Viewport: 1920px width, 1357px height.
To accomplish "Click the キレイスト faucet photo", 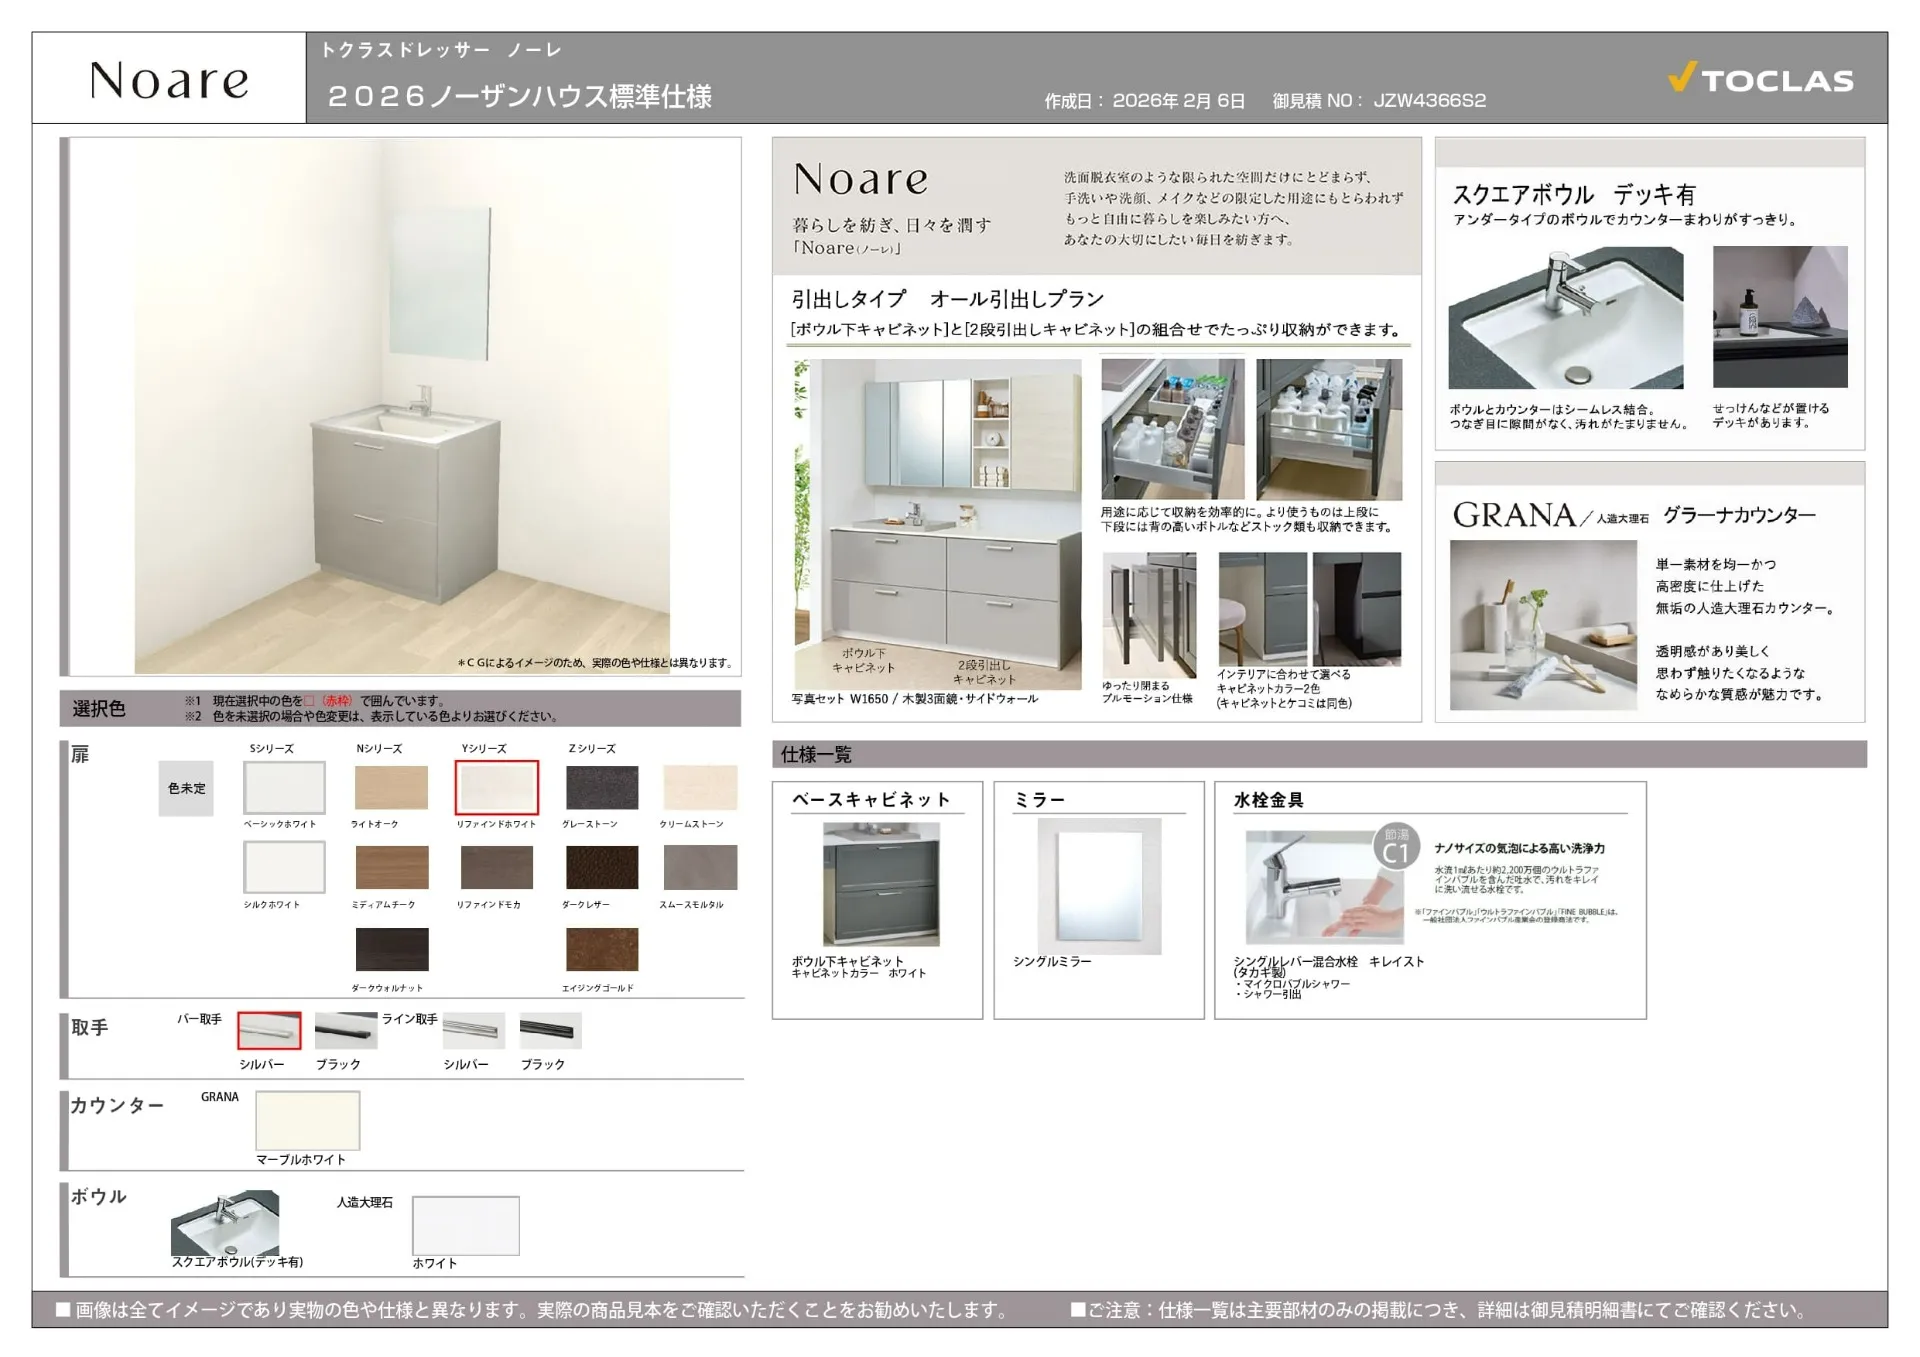I will click(1318, 885).
